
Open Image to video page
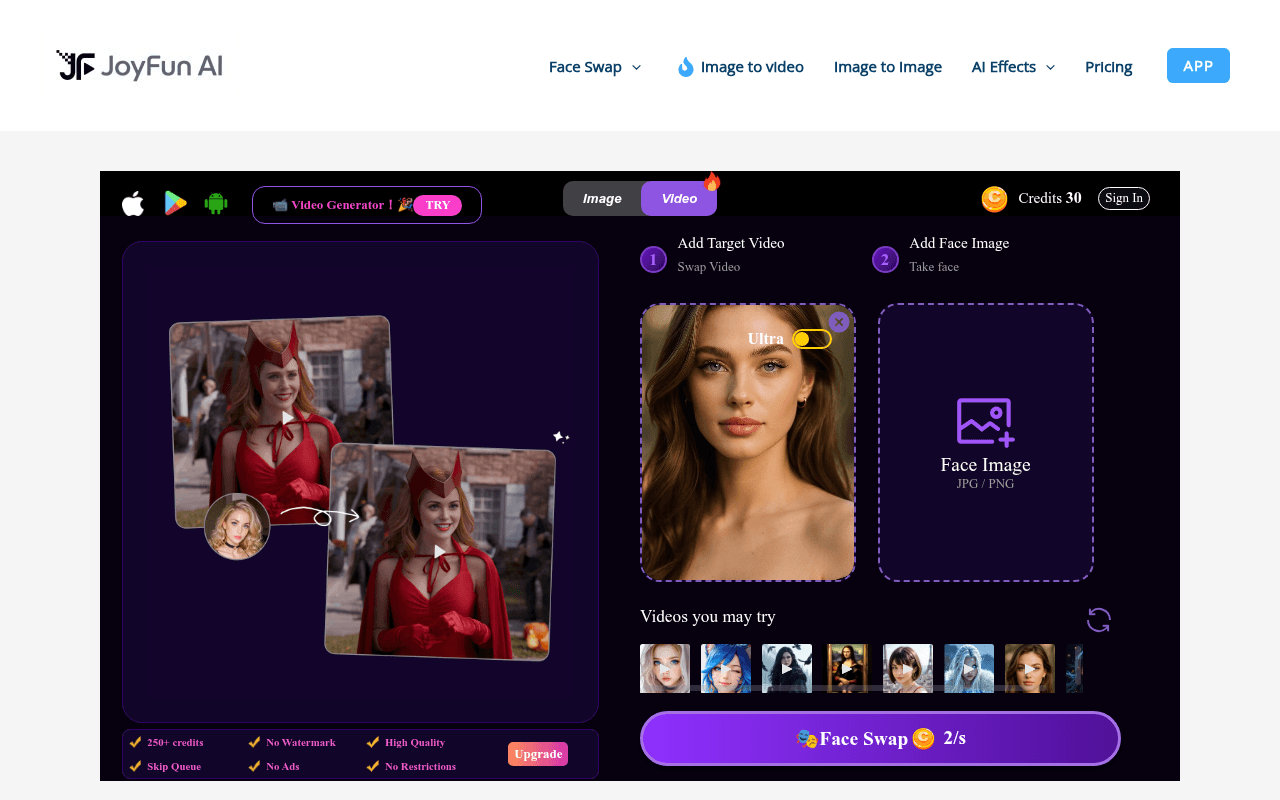pyautogui.click(x=752, y=67)
